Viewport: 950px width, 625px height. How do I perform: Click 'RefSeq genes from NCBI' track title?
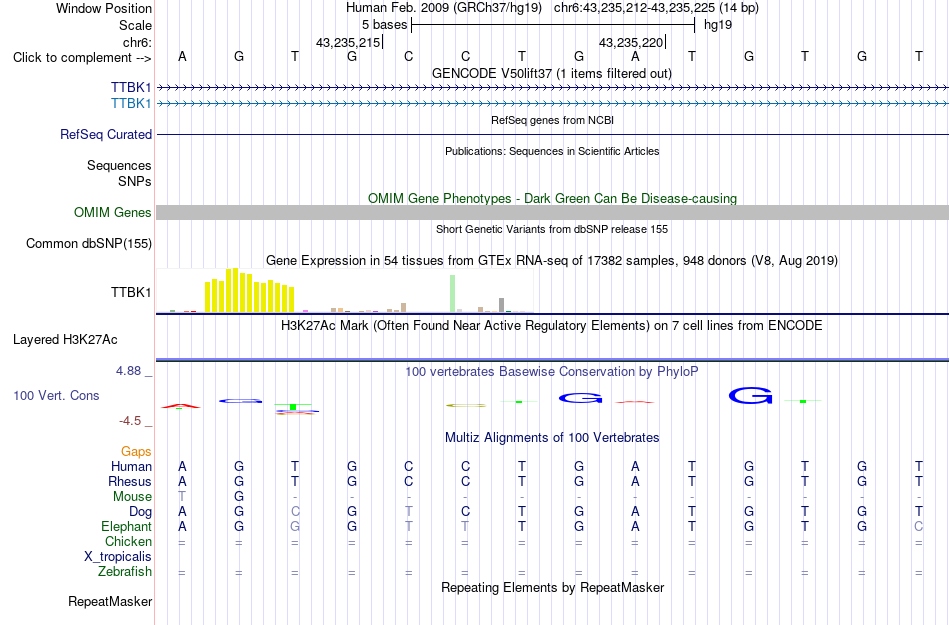552,120
